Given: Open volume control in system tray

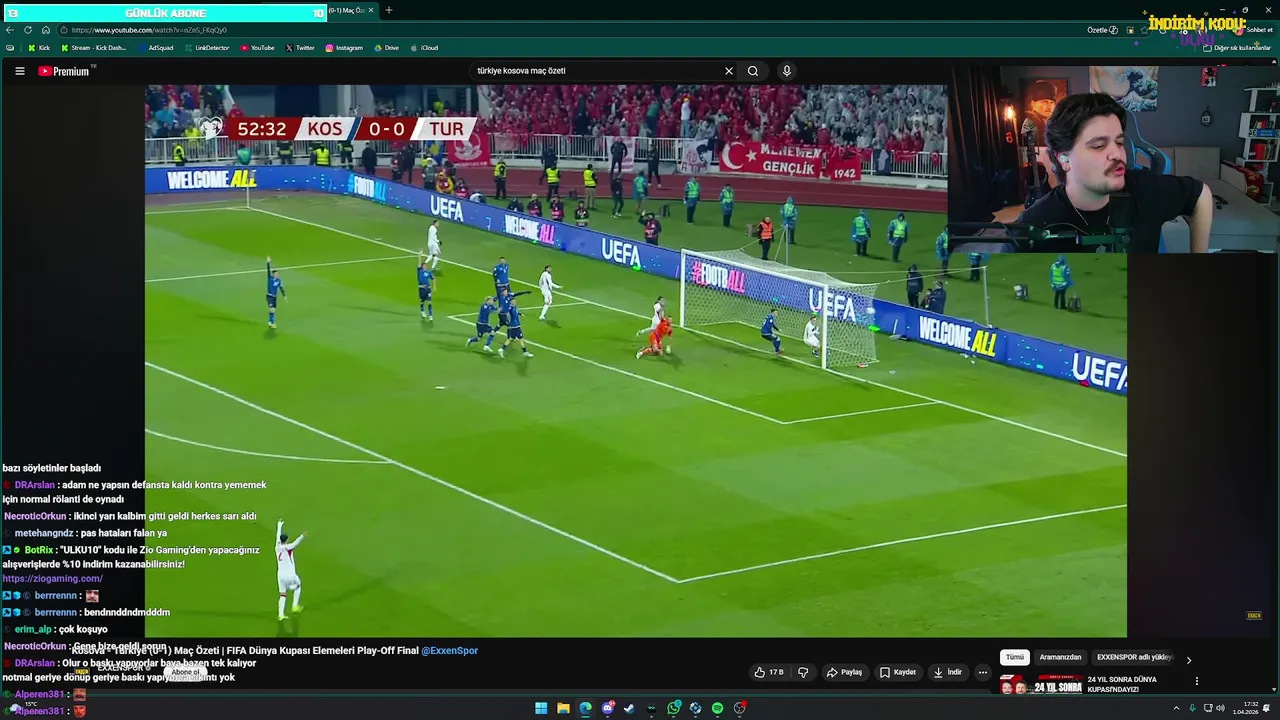Looking at the screenshot, I should pos(1221,708).
